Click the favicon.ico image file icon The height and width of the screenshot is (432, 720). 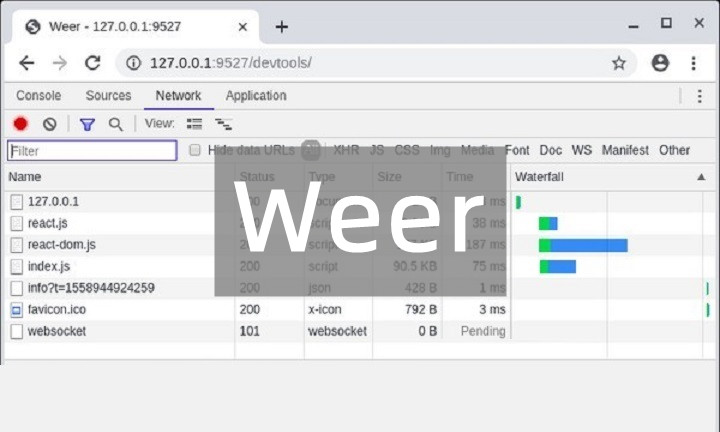17,310
